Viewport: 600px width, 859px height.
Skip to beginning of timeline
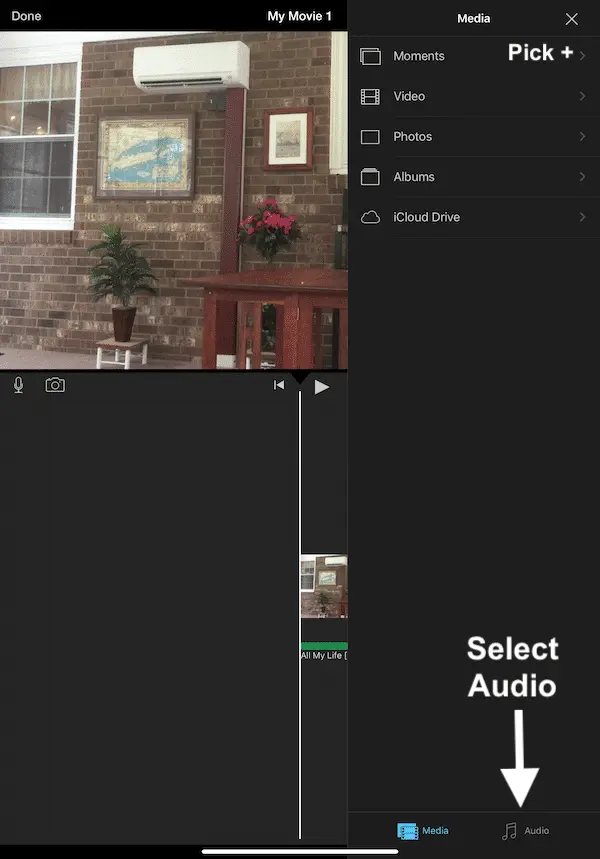pyautogui.click(x=279, y=385)
